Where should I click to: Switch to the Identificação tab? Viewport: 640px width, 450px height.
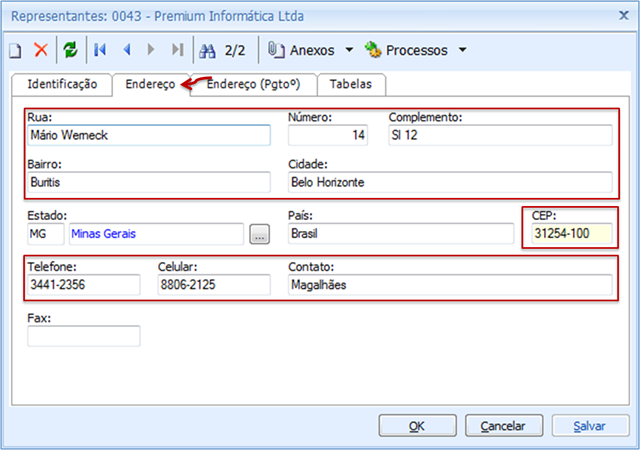point(62,84)
